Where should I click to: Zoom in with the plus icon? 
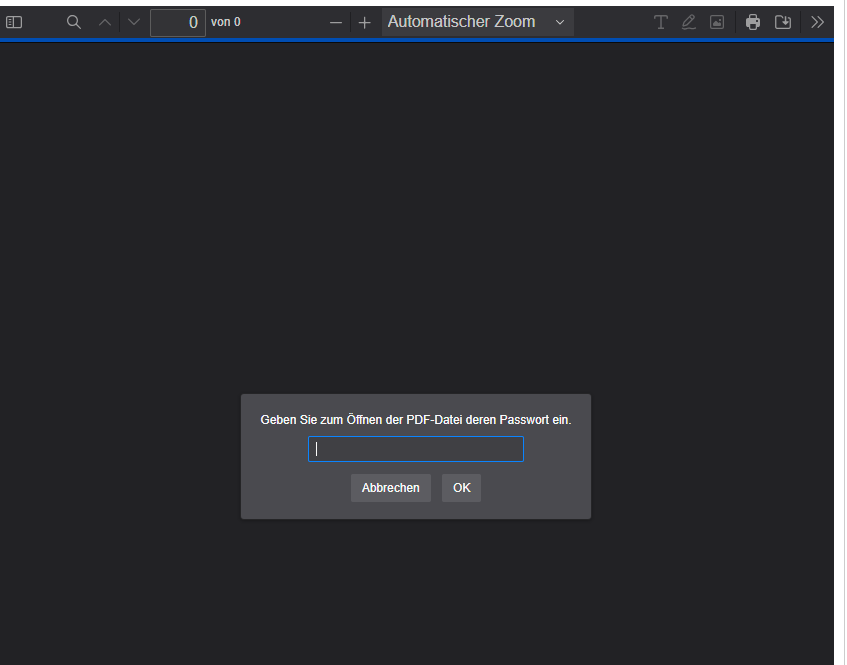[x=365, y=23]
